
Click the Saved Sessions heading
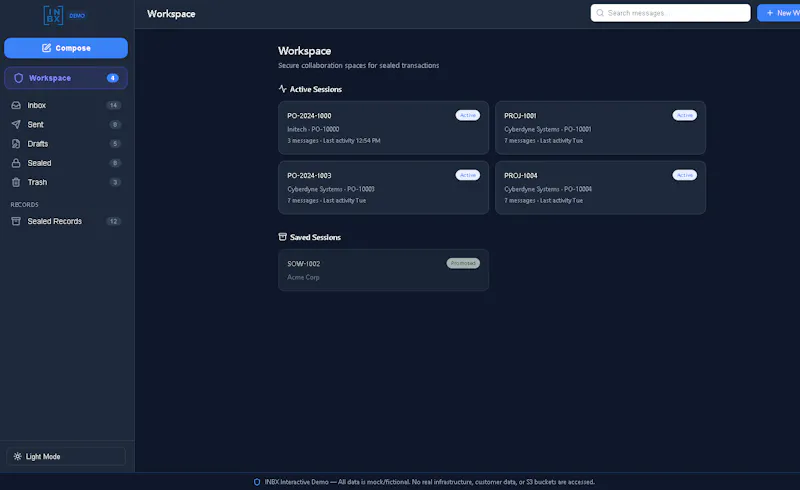tap(315, 237)
